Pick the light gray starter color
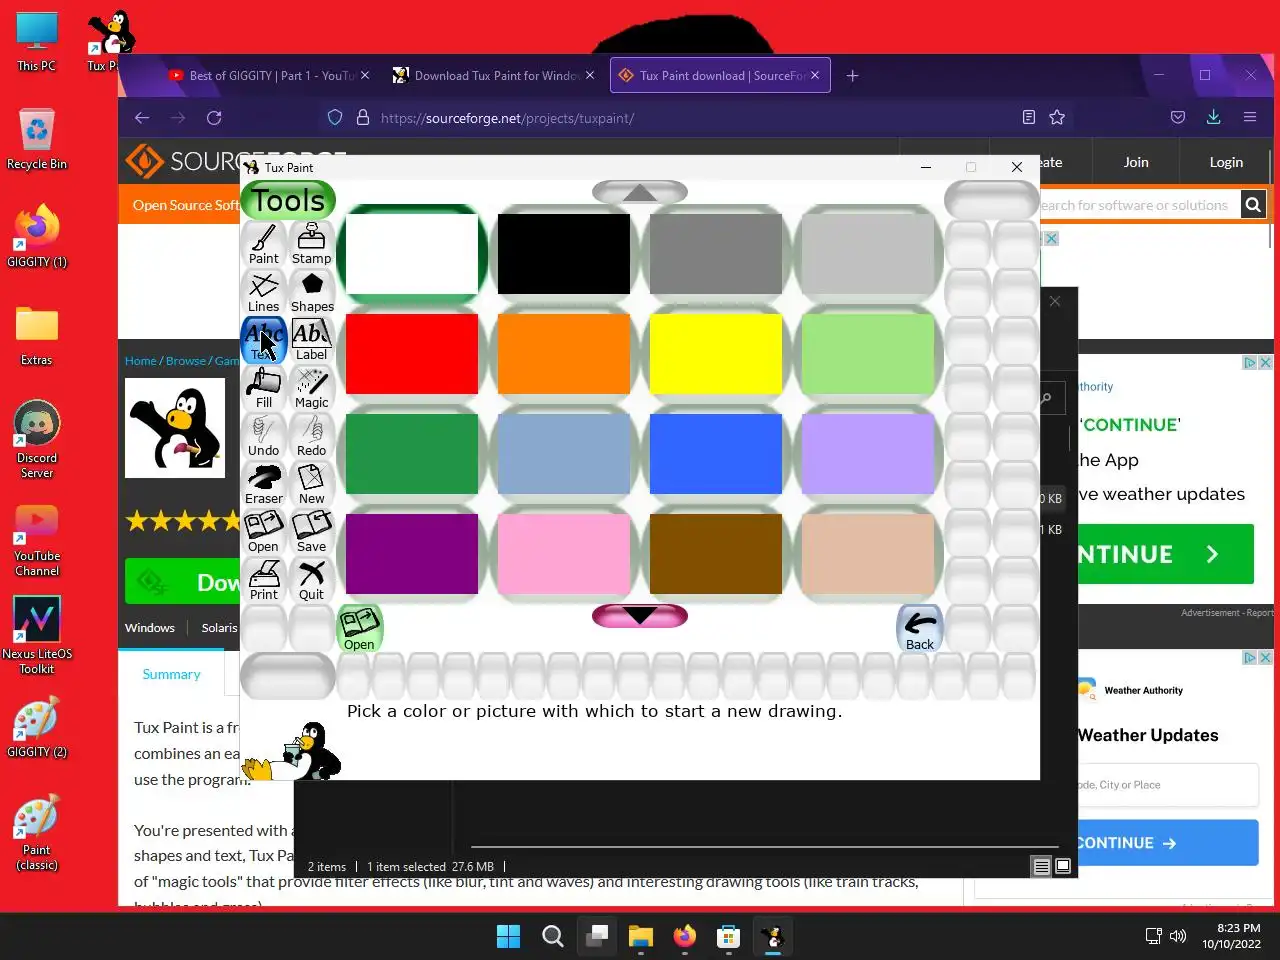1280x960 pixels. coord(868,254)
